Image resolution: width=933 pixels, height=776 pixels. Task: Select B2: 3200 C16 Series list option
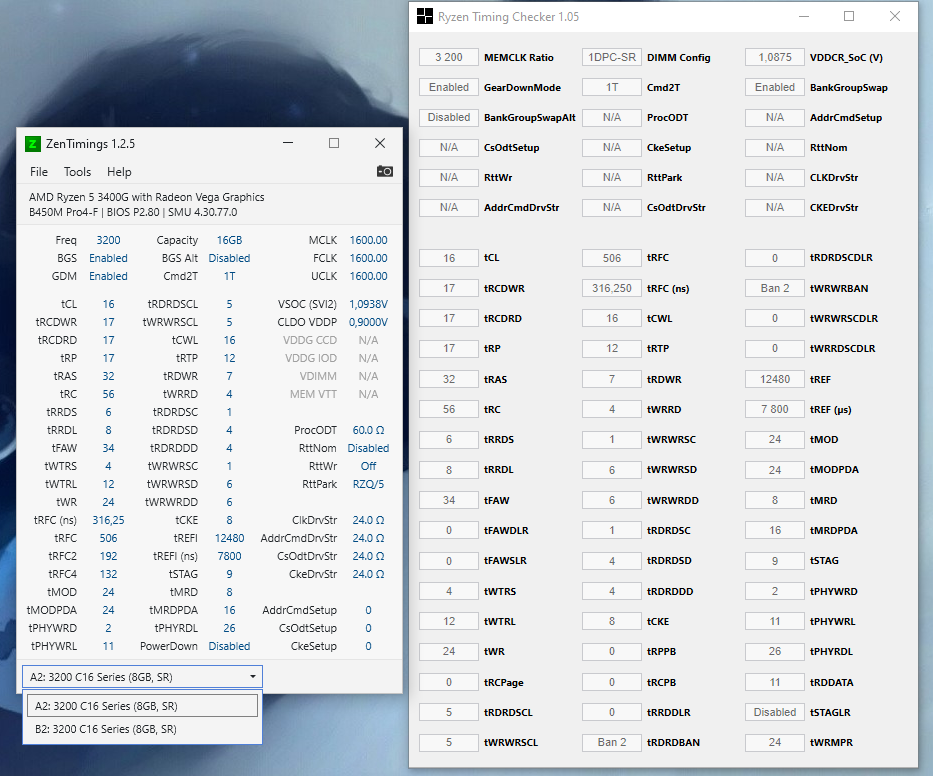tap(142, 729)
